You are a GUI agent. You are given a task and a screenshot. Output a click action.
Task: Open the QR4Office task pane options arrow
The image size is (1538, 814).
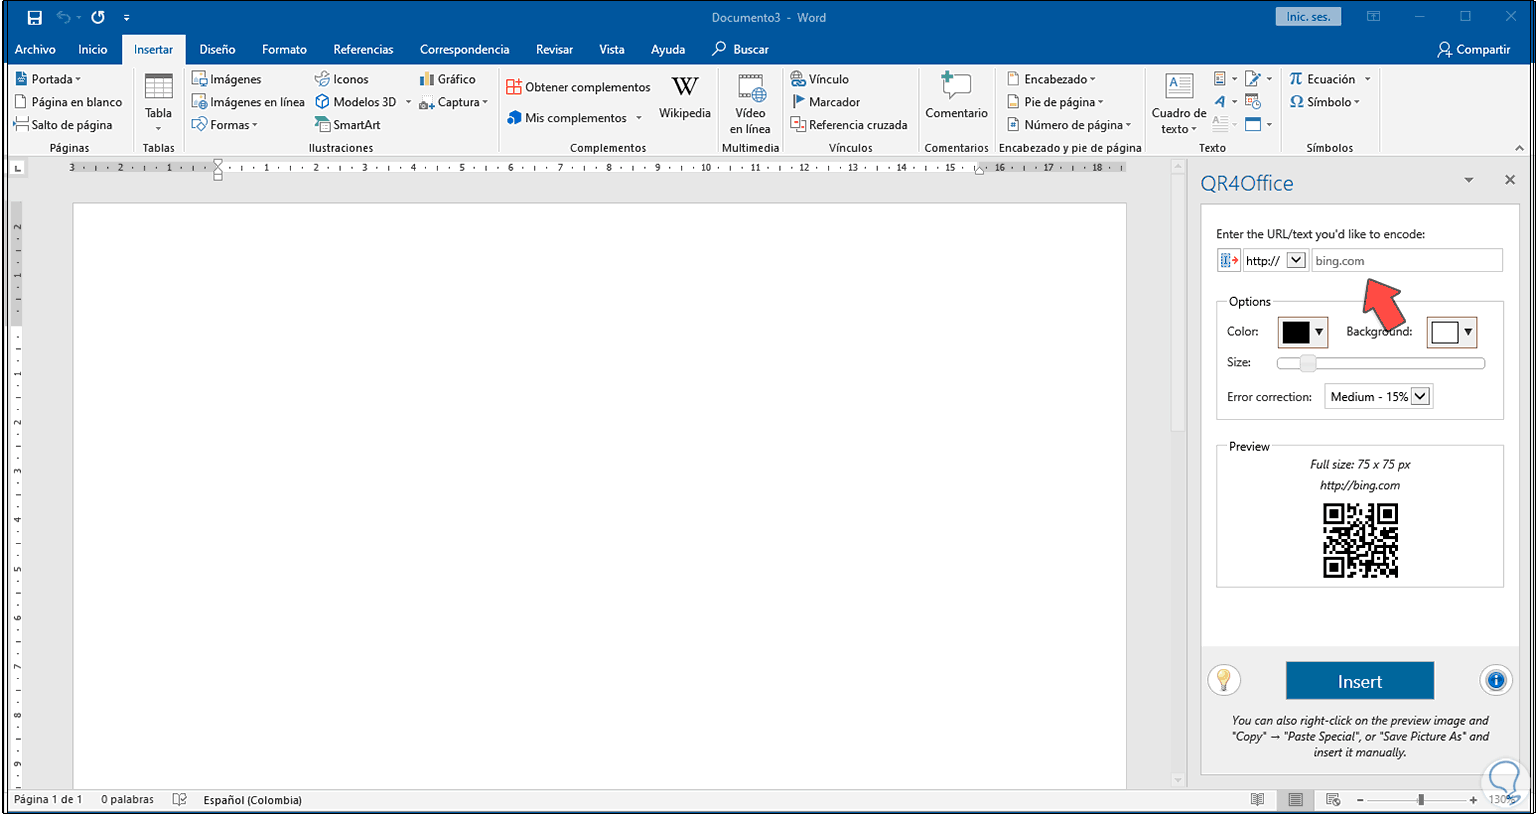click(1469, 180)
